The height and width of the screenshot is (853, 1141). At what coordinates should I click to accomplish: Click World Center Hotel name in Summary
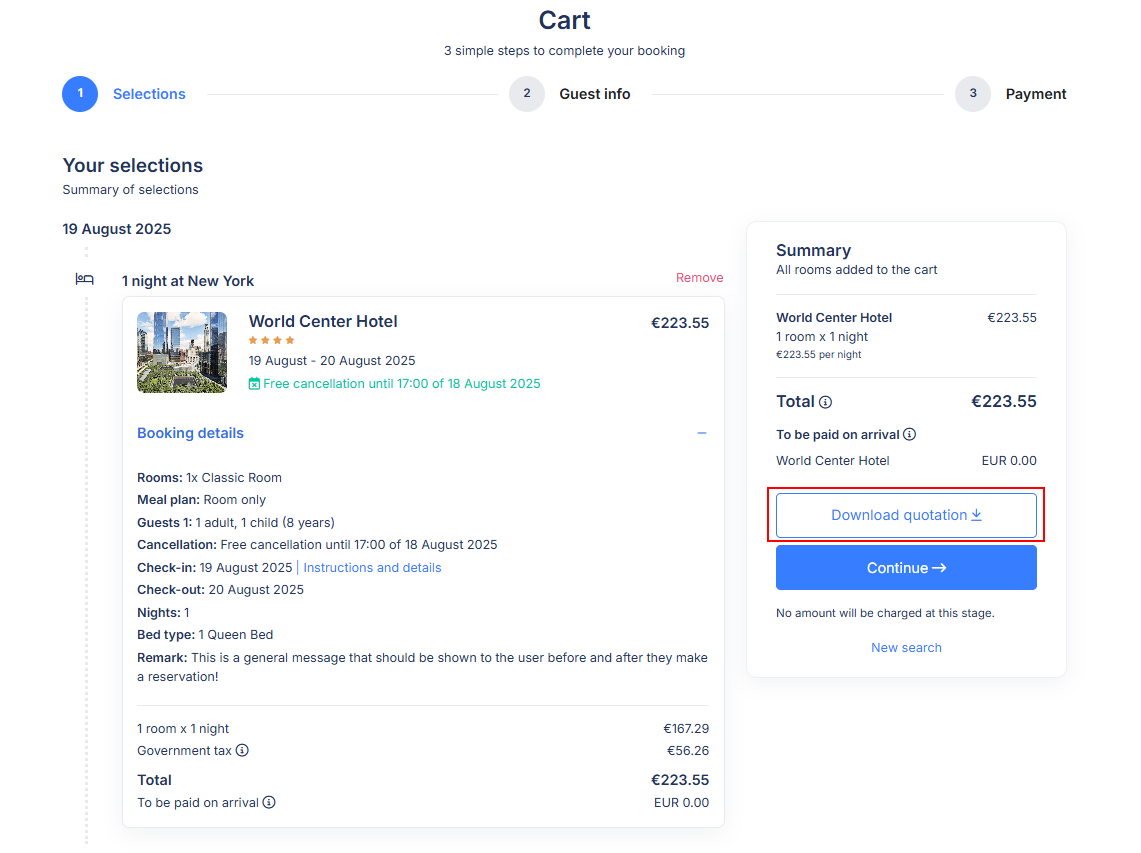[834, 317]
